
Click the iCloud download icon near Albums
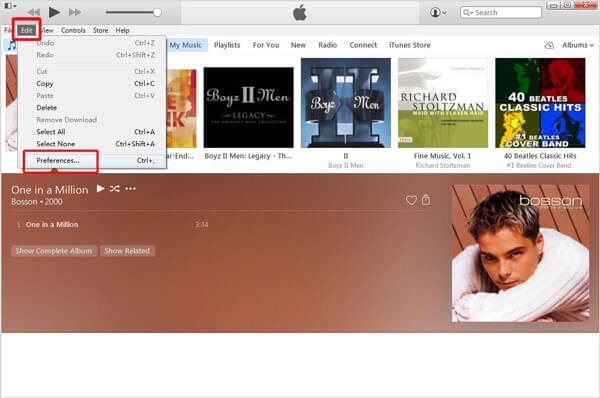(549, 46)
